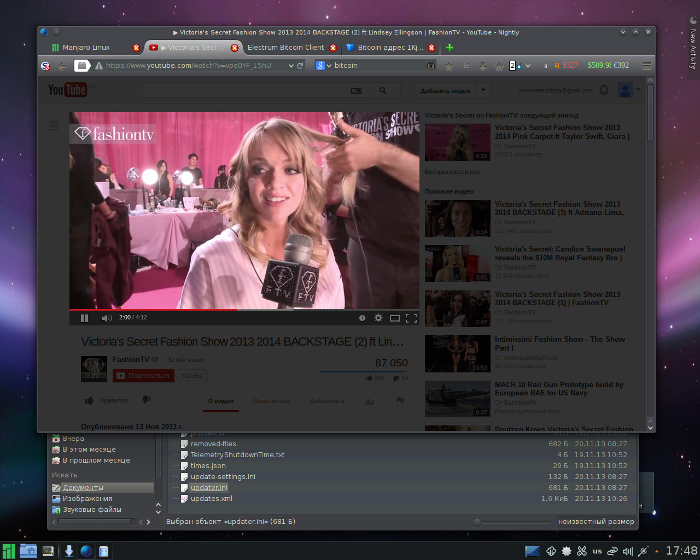Expand the arrow beside 'Добавить видео'

point(483,91)
